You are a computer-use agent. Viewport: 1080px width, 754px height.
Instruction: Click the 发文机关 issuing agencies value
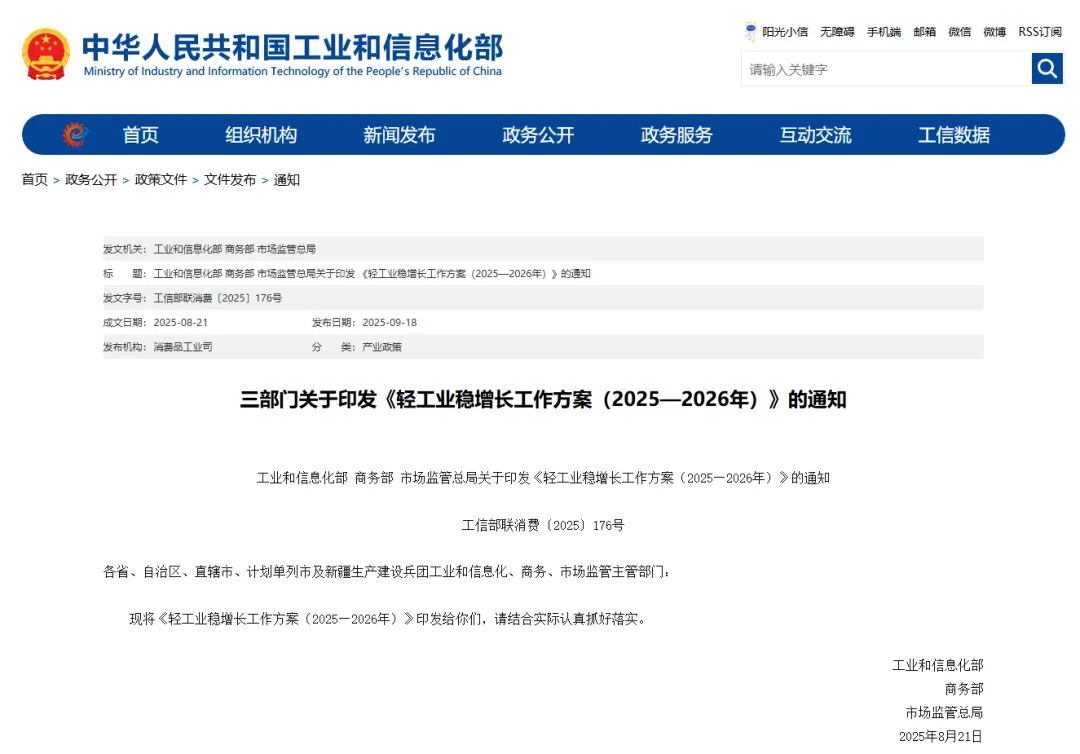point(235,249)
